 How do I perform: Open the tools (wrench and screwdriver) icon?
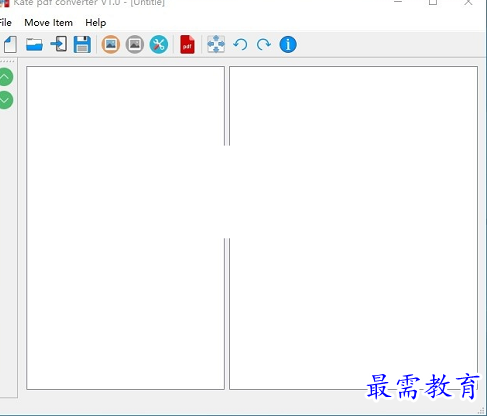click(x=159, y=44)
